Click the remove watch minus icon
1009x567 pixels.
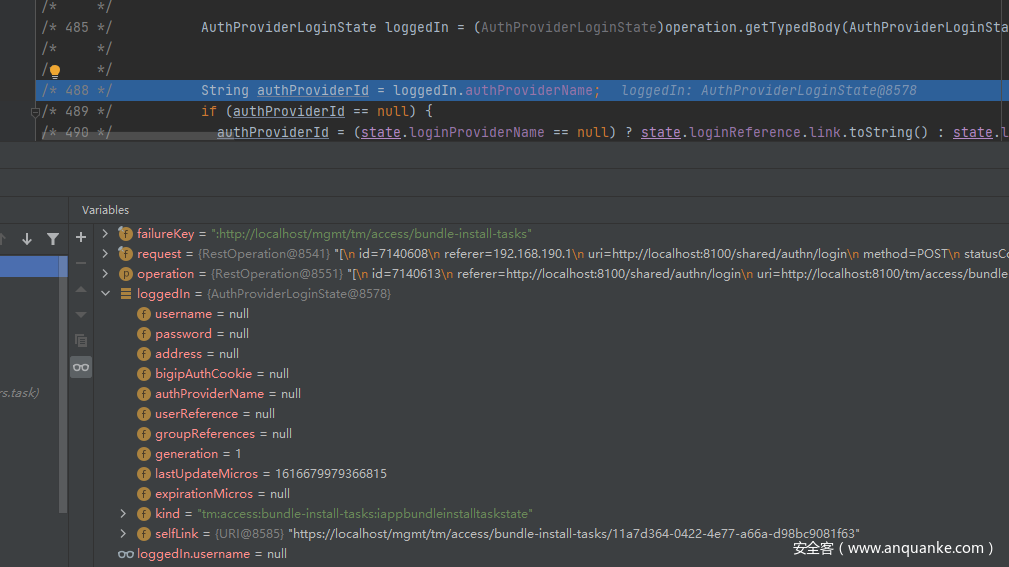point(81,263)
